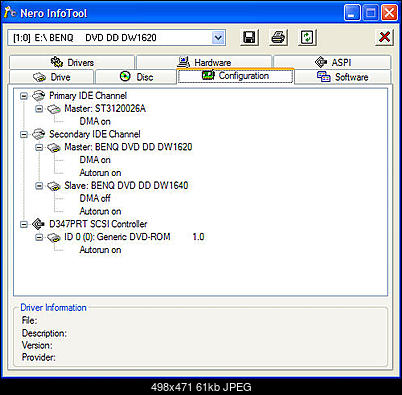This screenshot has width=402, height=395.
Task: Click the Secondary IDE Channel controller icon
Action: pos(38,134)
